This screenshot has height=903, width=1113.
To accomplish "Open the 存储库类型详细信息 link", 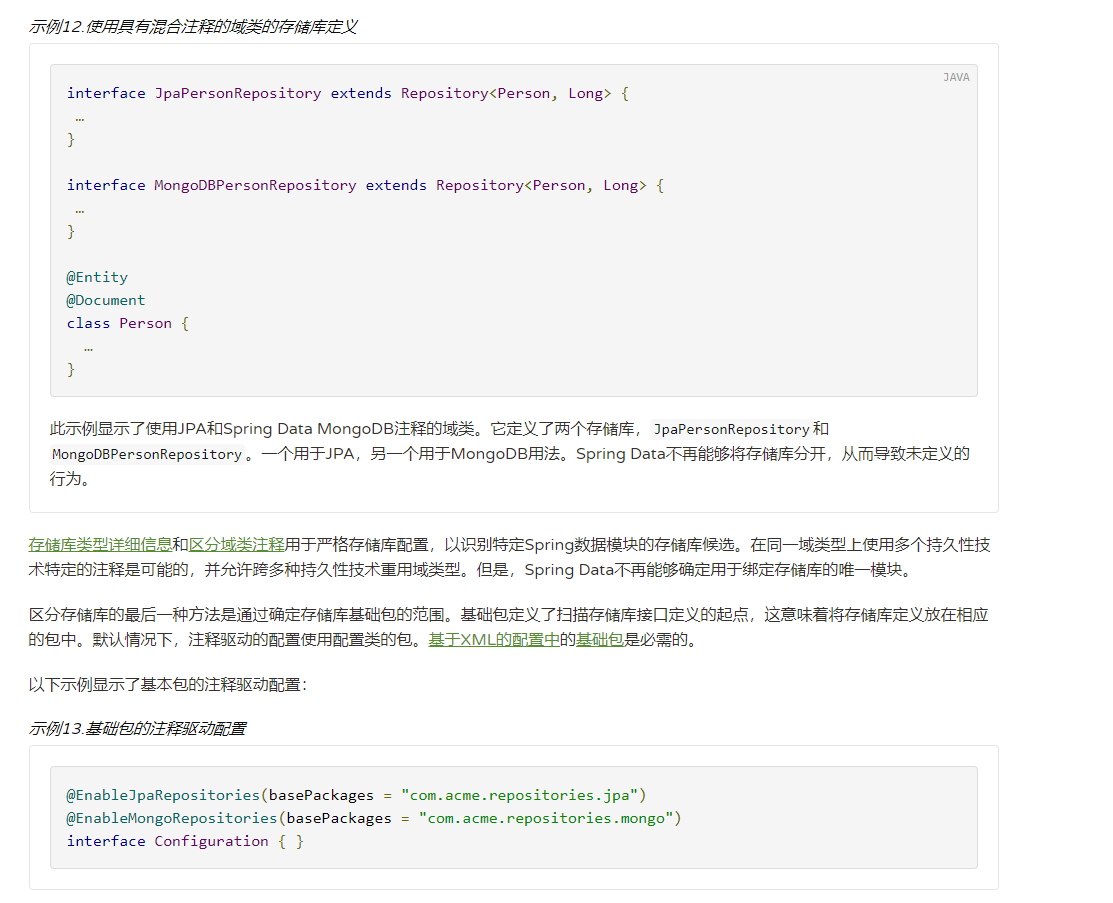I will [100, 544].
